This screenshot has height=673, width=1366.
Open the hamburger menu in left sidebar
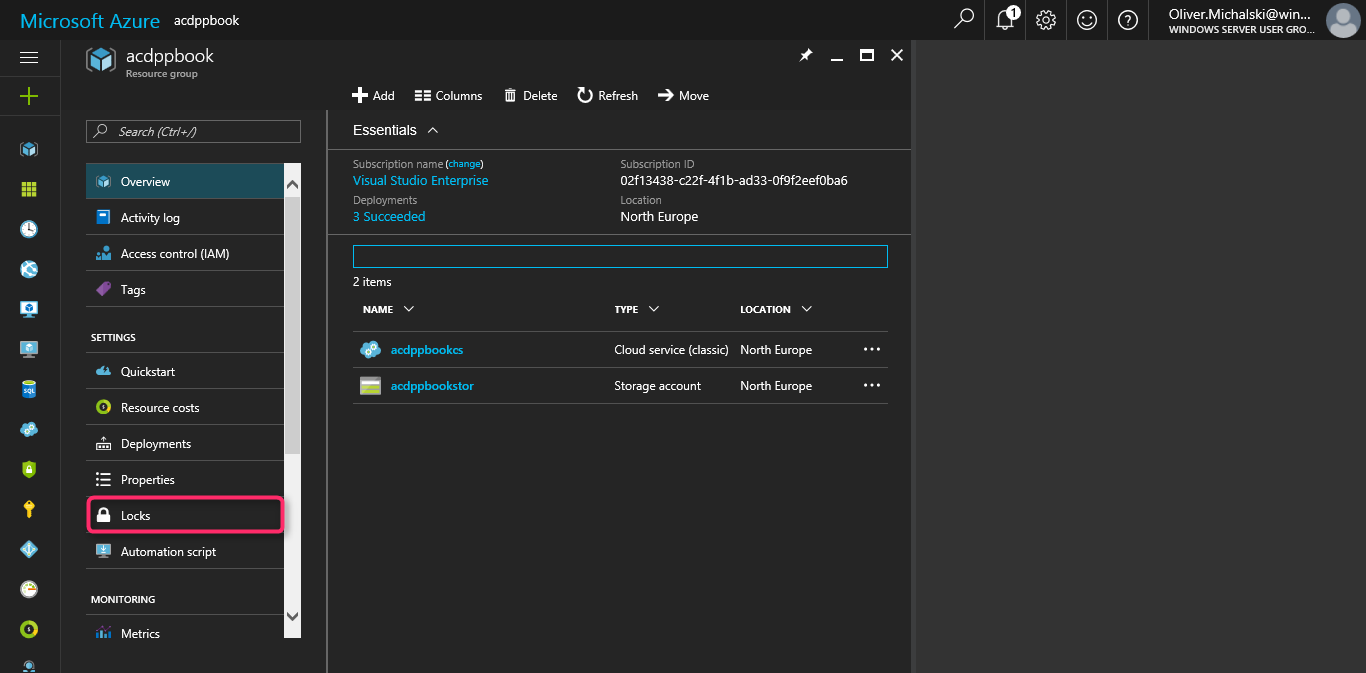tap(29, 58)
